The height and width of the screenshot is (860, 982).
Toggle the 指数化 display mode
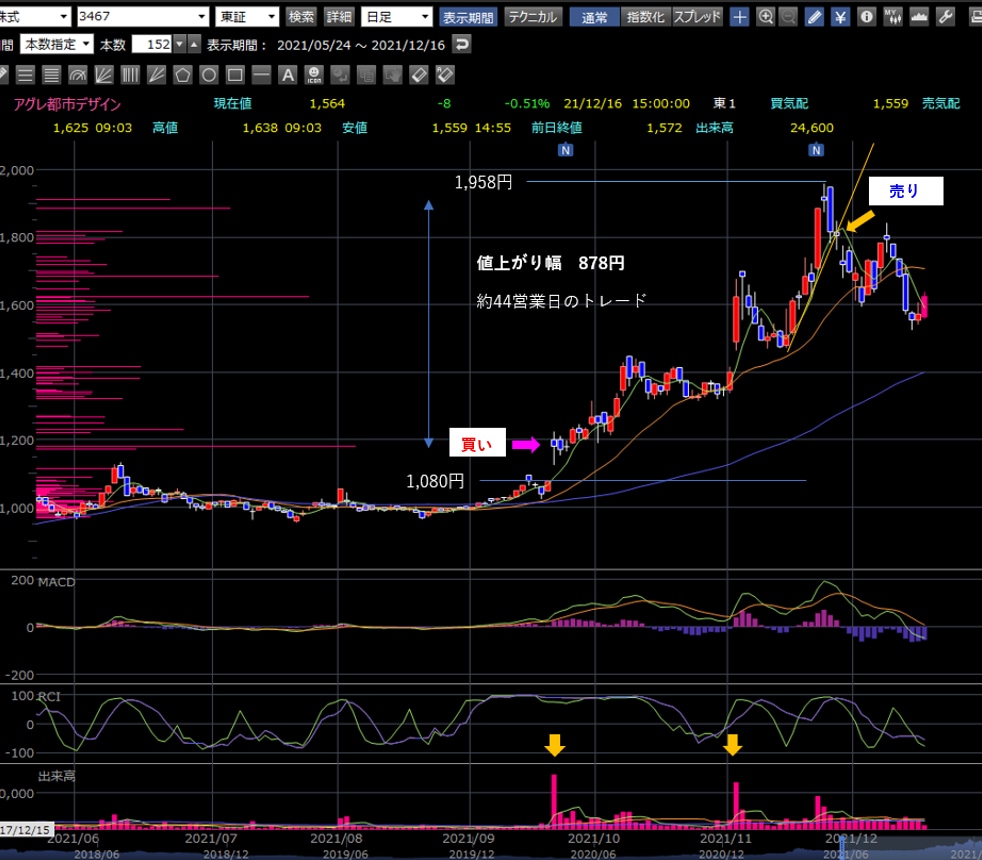coord(646,17)
